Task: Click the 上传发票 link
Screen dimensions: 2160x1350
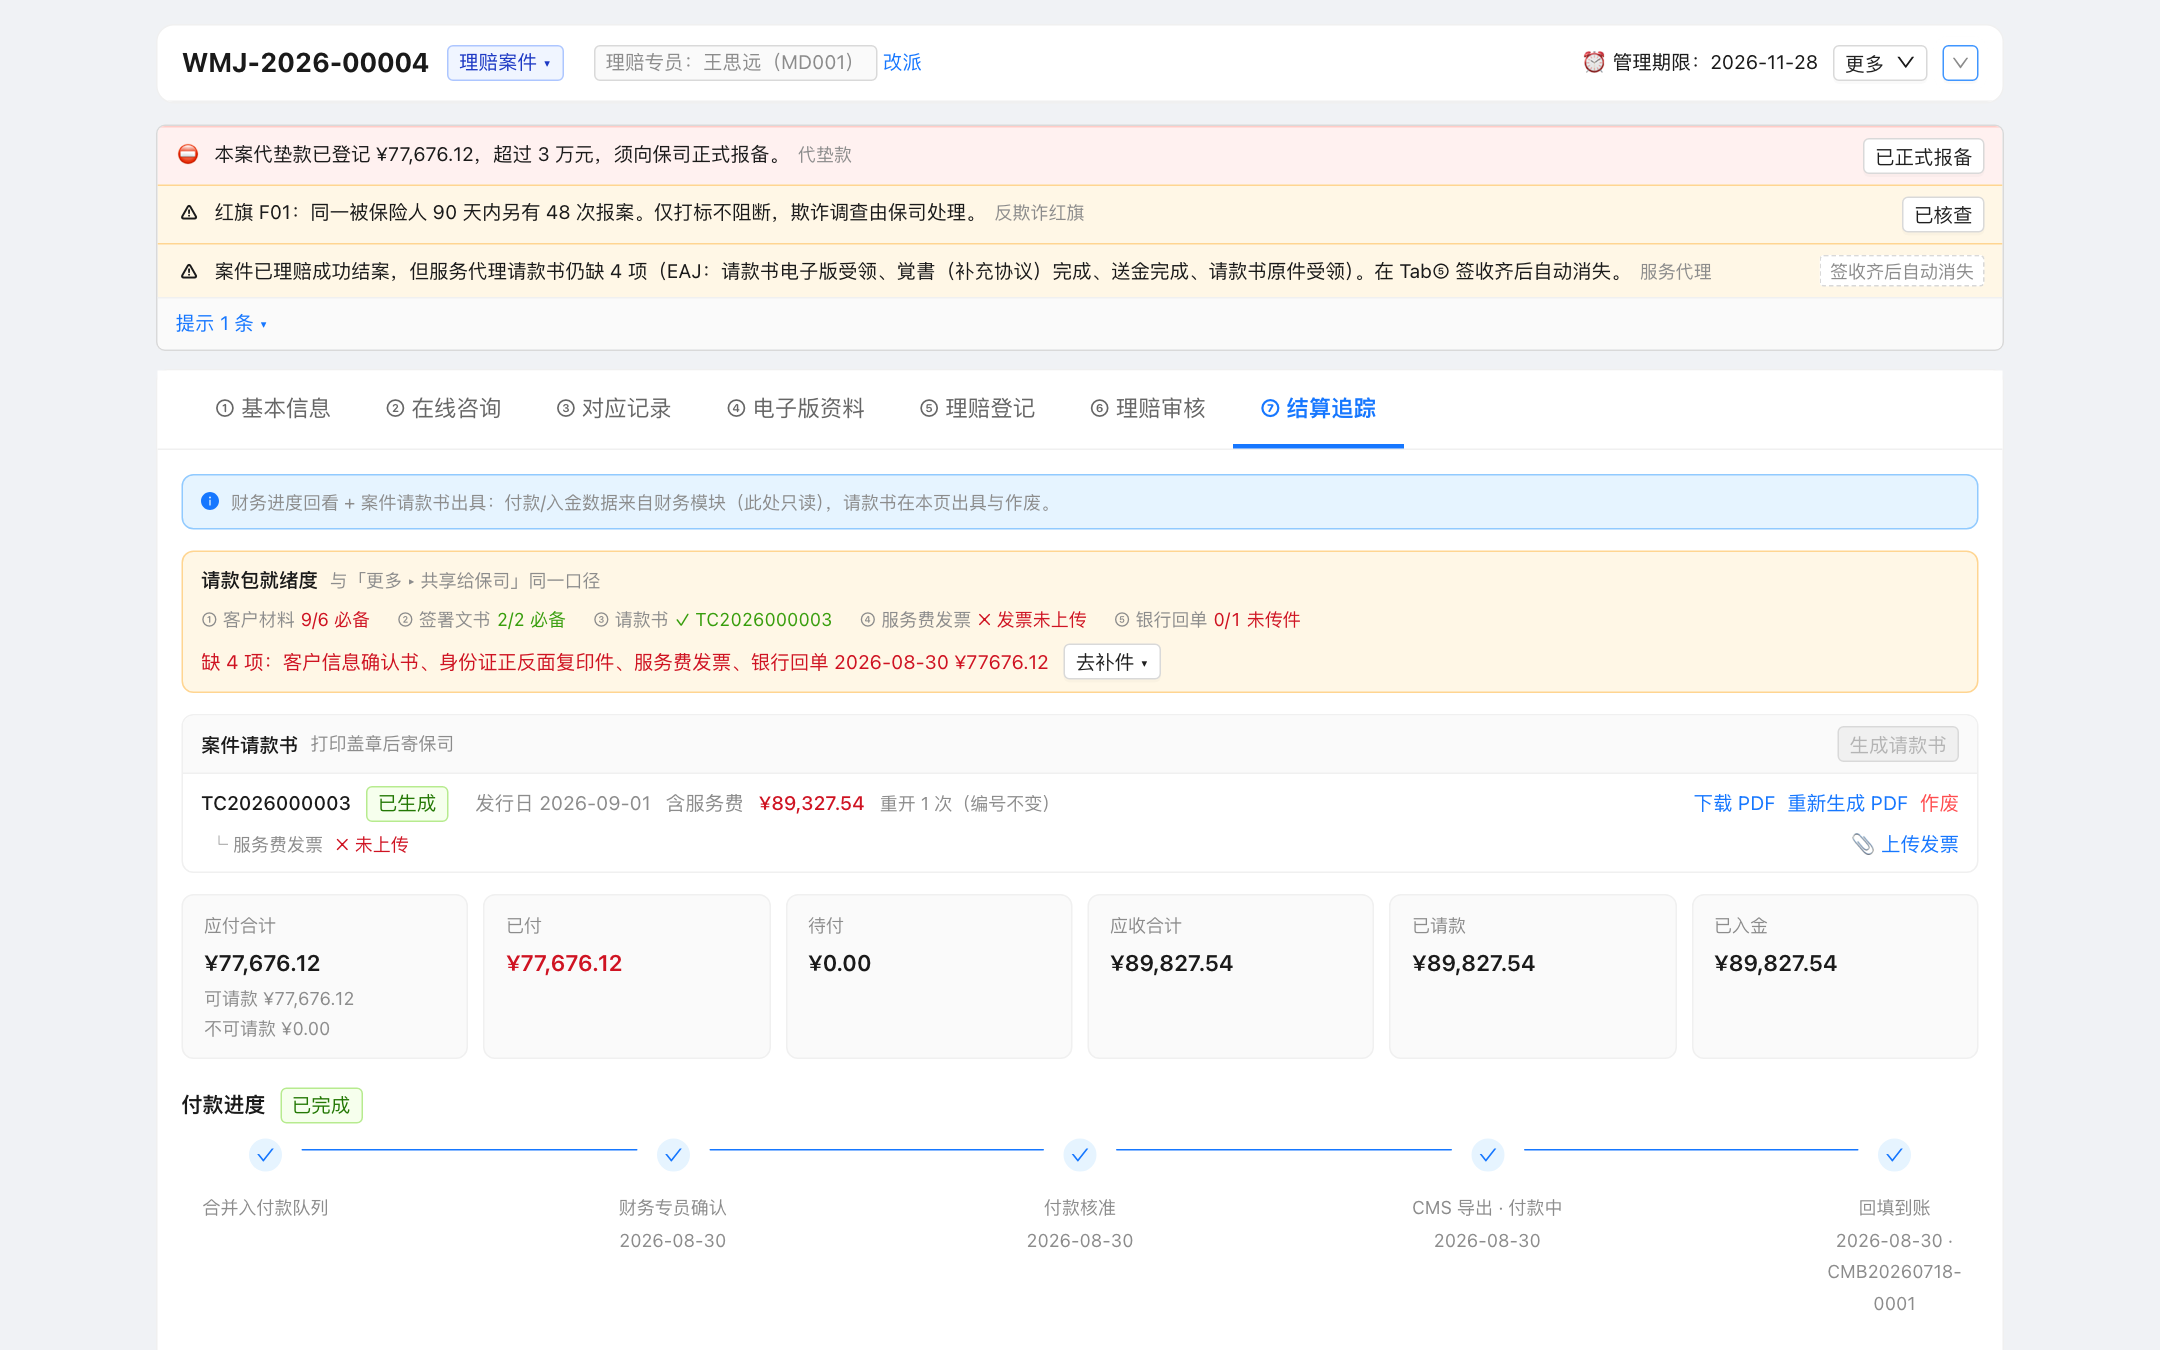Action: tap(1920, 844)
